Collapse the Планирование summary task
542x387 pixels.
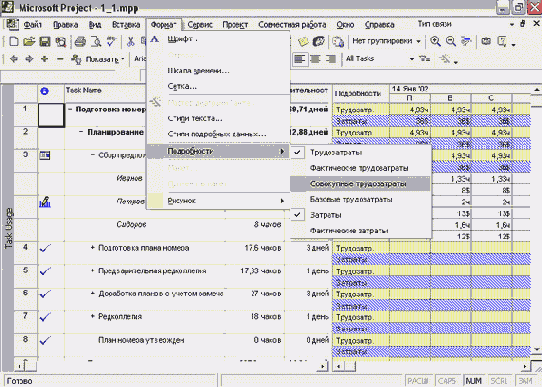pos(81,132)
